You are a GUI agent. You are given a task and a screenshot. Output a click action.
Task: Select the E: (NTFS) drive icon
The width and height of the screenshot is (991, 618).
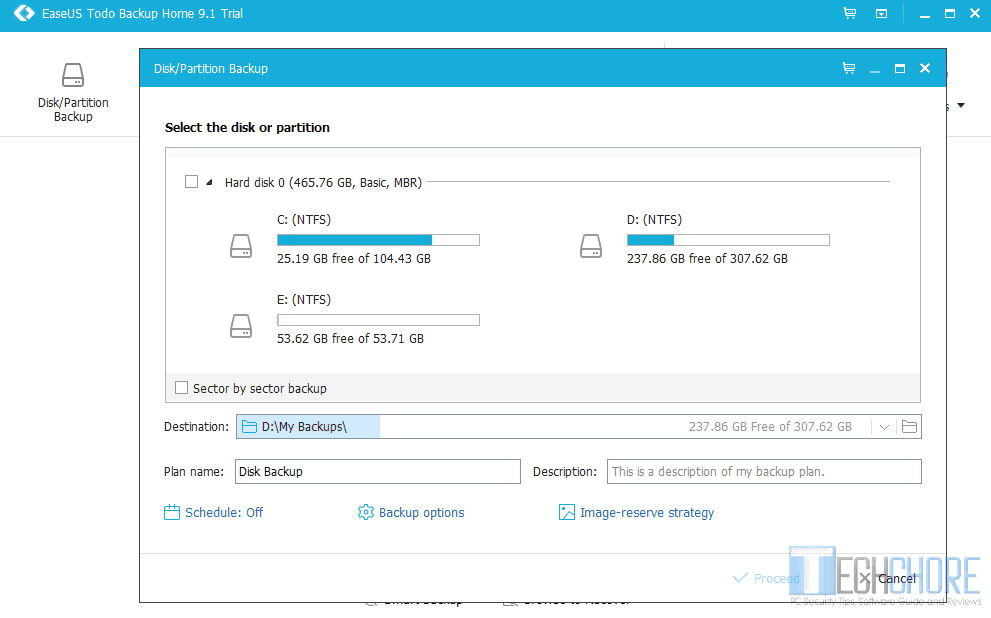click(241, 326)
